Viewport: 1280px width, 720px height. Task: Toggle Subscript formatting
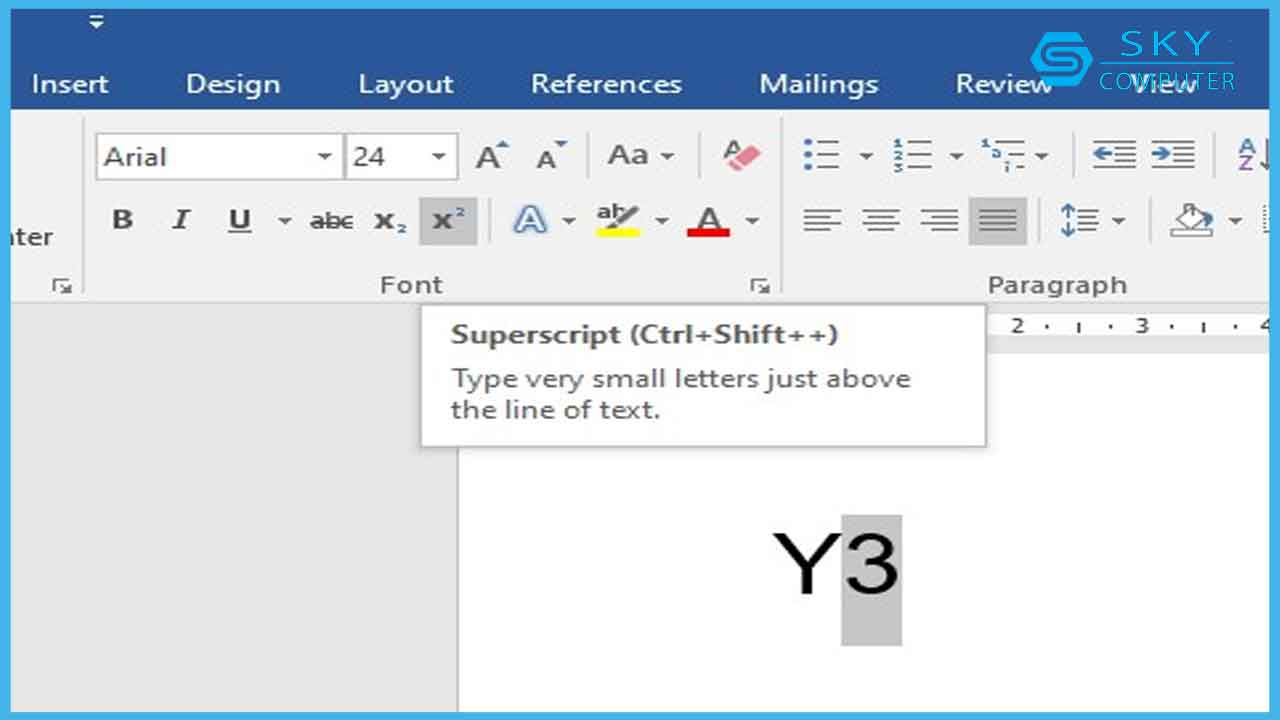pyautogui.click(x=390, y=221)
